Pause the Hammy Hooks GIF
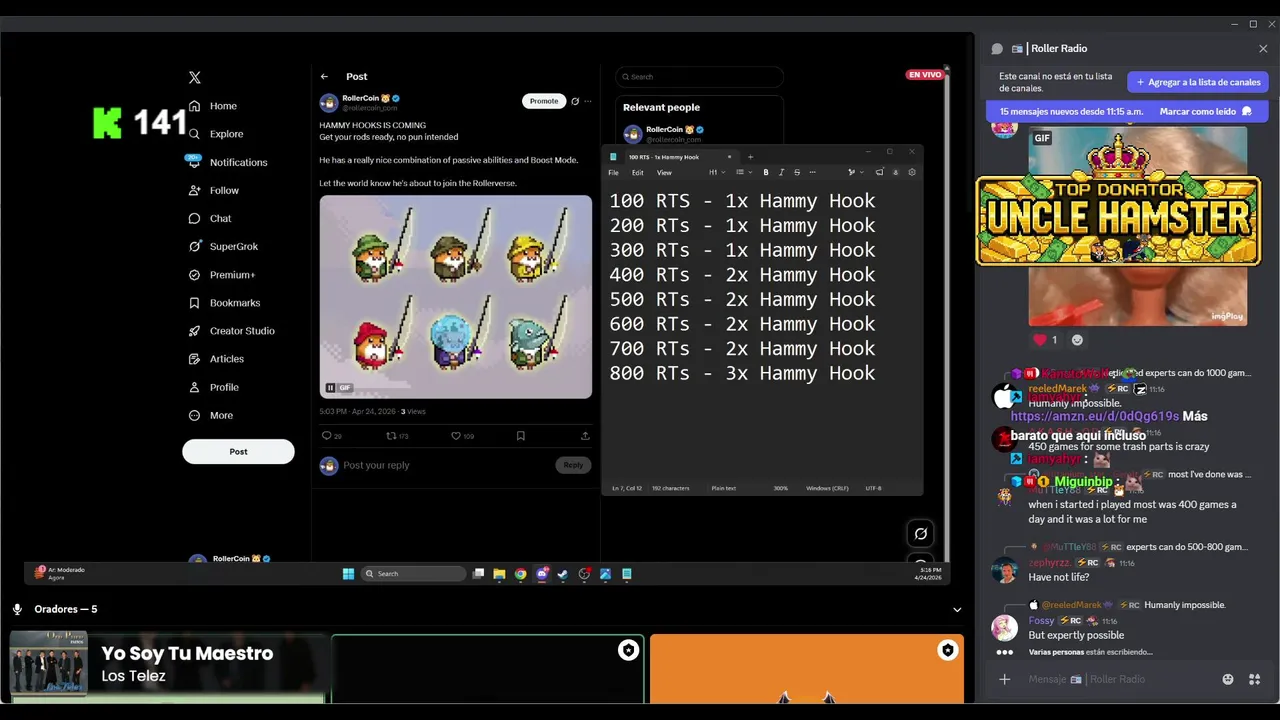Image resolution: width=1280 pixels, height=720 pixels. 330,388
